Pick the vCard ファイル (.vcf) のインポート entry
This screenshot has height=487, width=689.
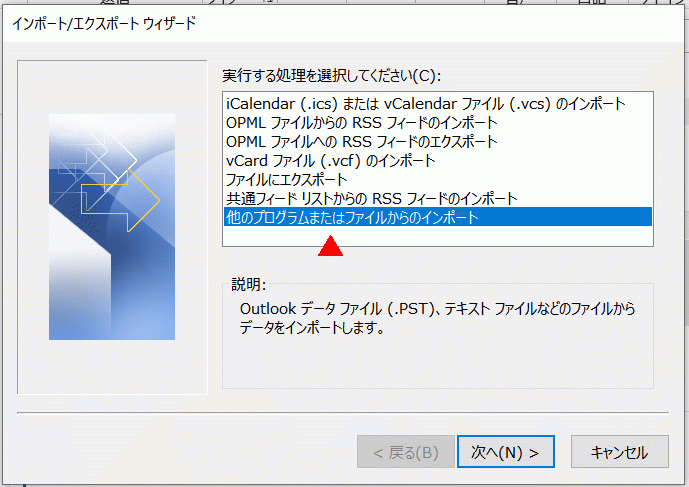click(x=438, y=160)
